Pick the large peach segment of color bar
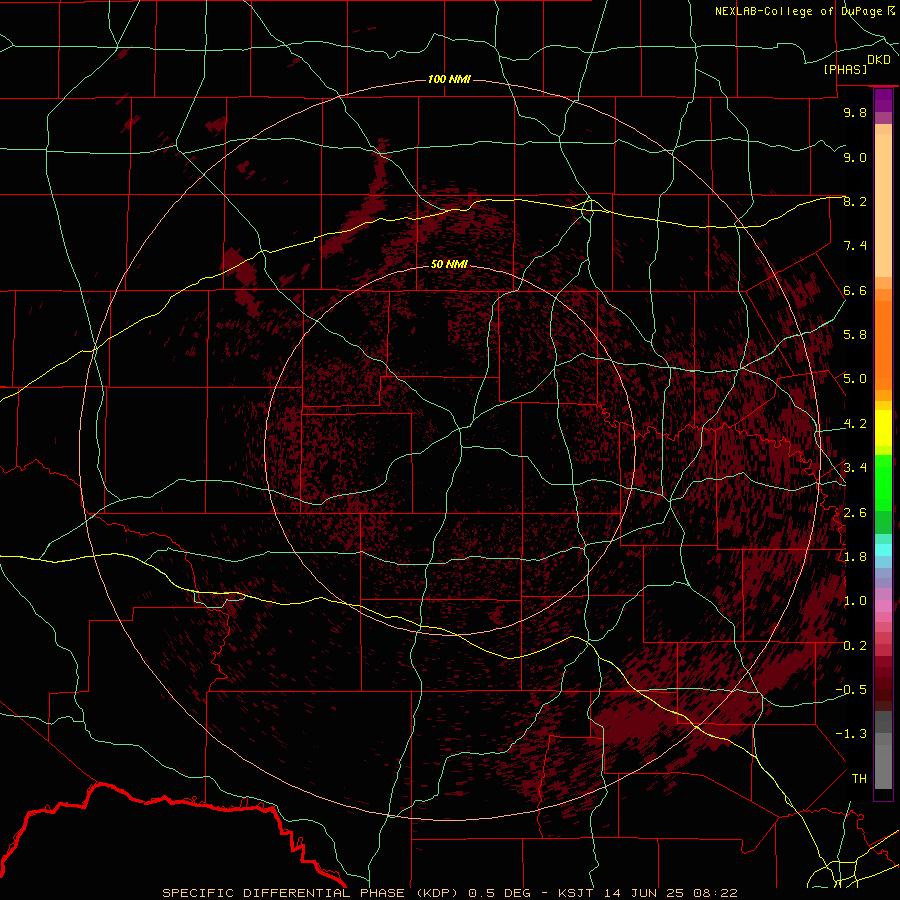 [x=883, y=205]
